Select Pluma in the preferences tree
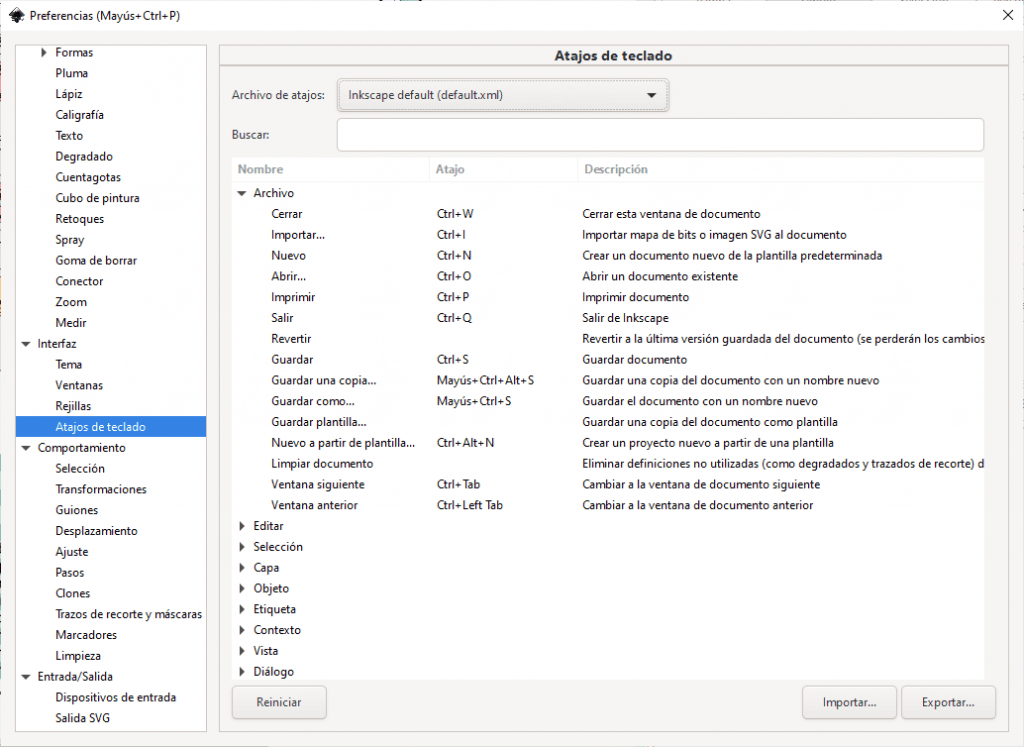The height and width of the screenshot is (747, 1024). pyautogui.click(x=72, y=73)
